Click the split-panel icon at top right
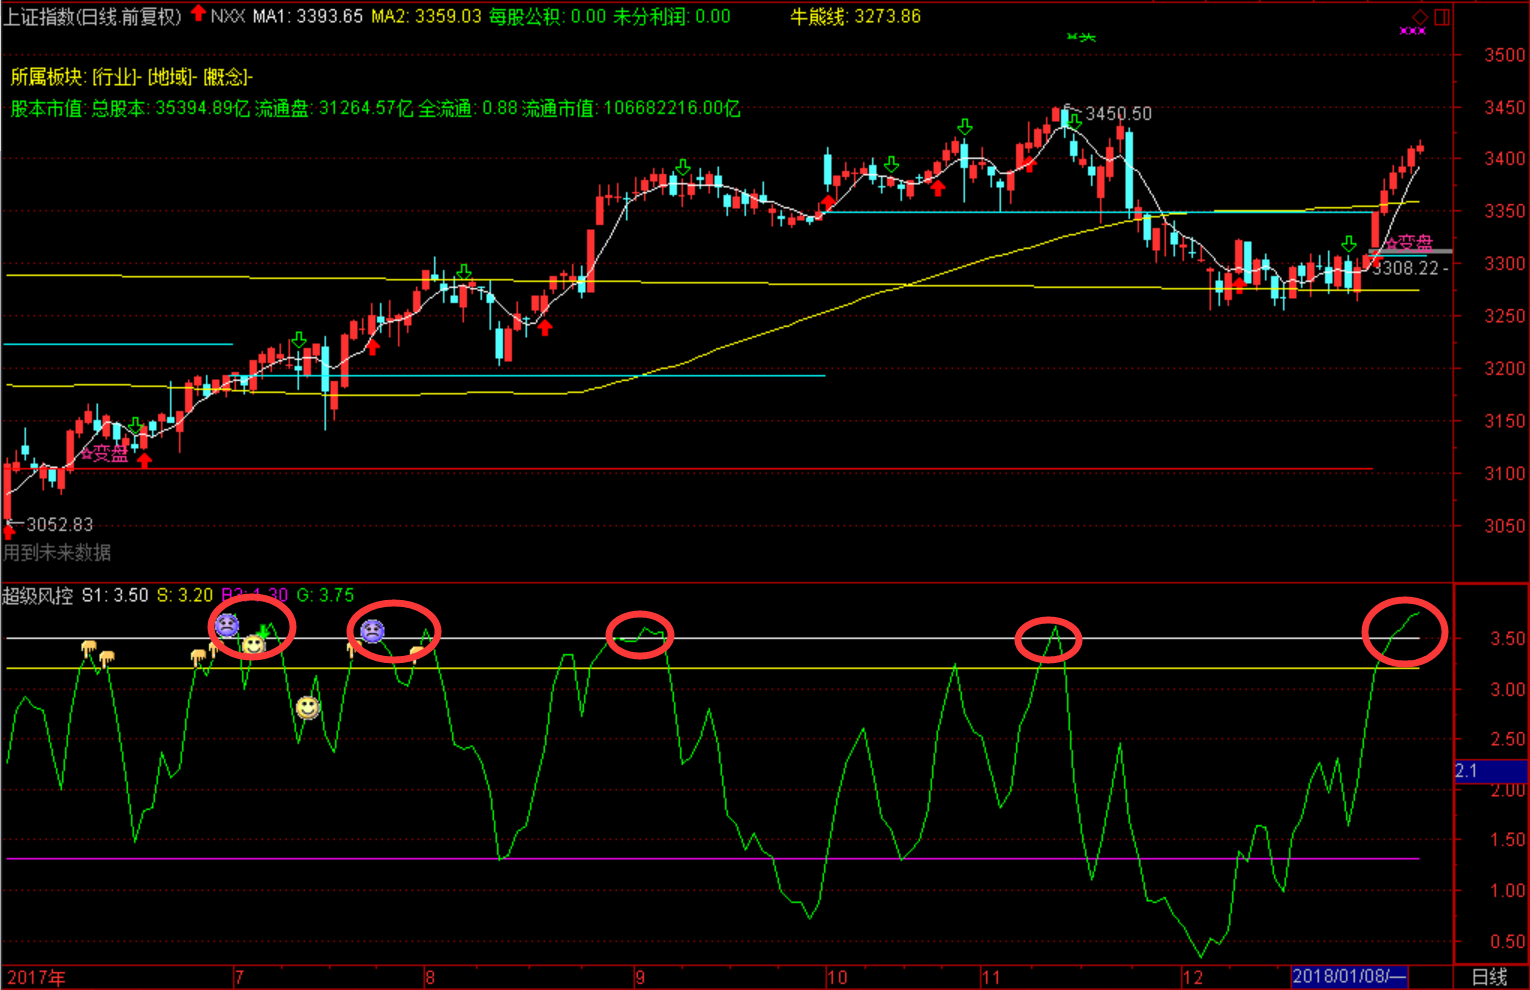This screenshot has height=990, width=1530. point(1442,17)
